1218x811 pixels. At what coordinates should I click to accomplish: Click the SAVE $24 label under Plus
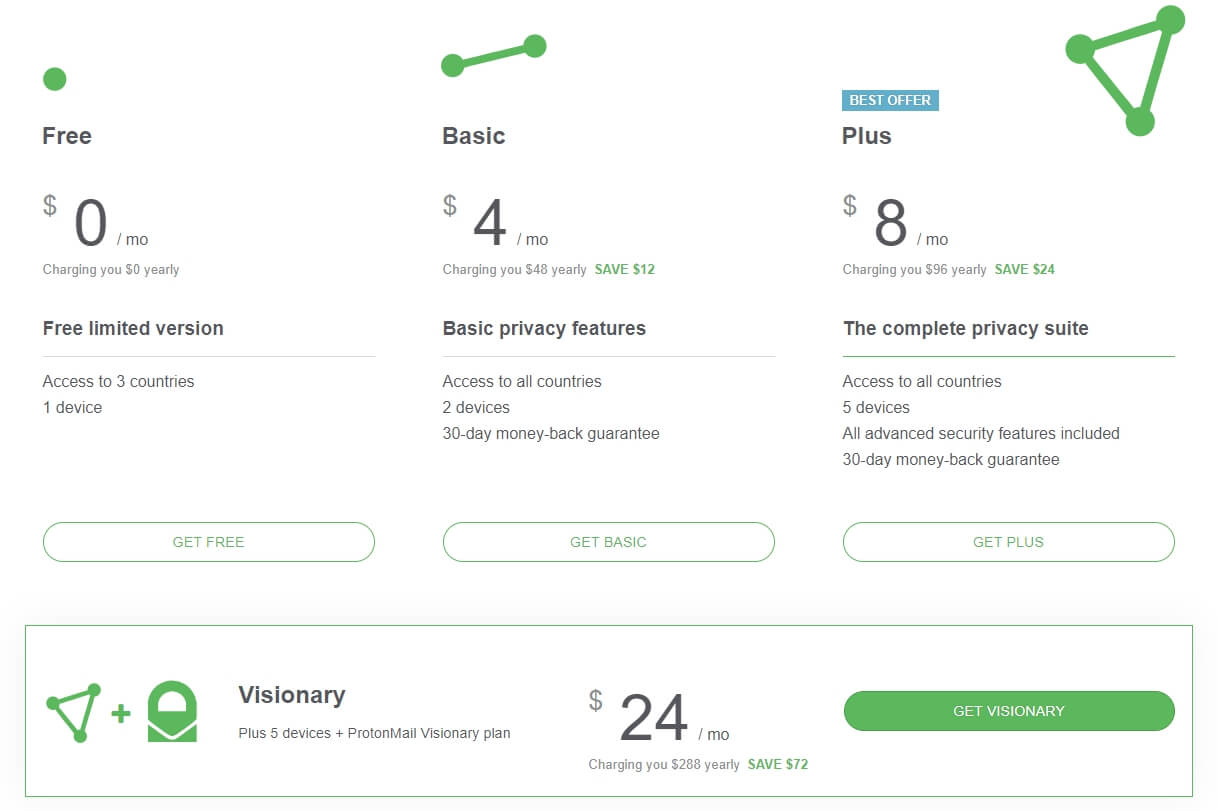[1025, 269]
